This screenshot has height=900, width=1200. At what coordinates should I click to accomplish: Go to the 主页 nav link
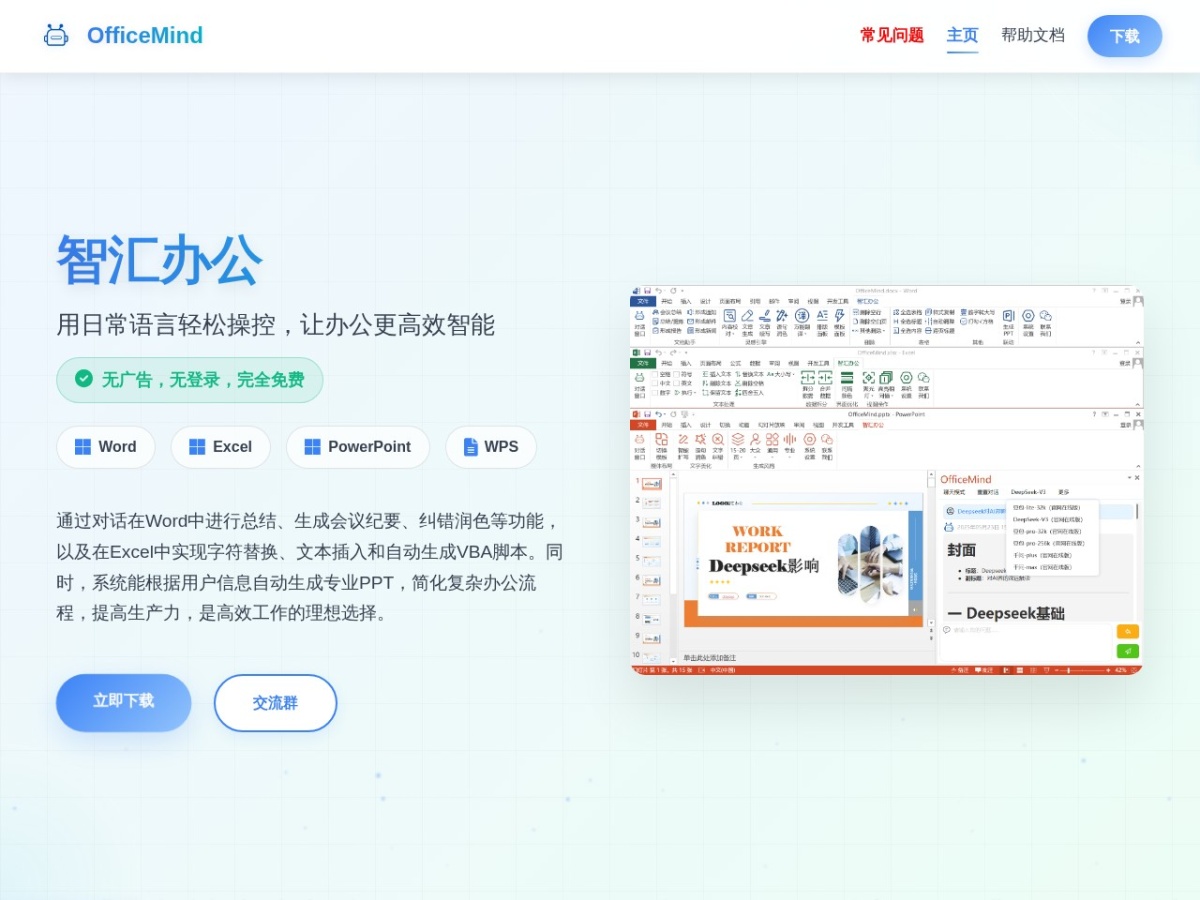click(963, 35)
